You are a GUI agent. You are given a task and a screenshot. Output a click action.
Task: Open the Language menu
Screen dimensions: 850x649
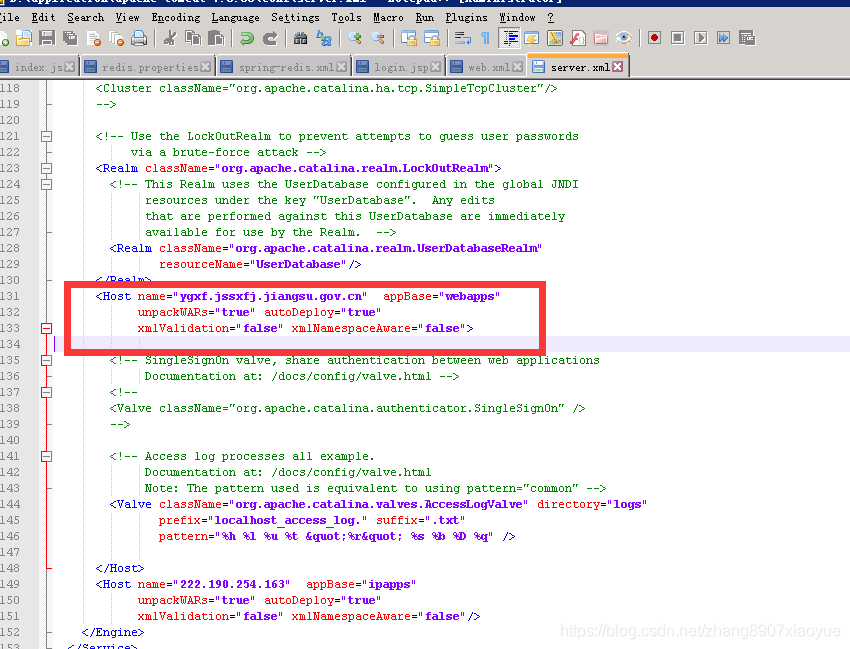tap(235, 17)
